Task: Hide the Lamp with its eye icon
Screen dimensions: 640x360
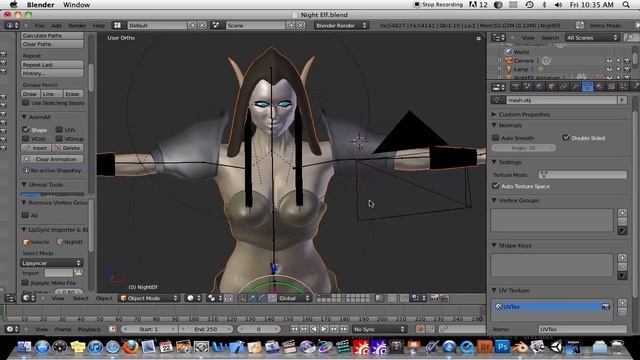Action: [x=609, y=69]
